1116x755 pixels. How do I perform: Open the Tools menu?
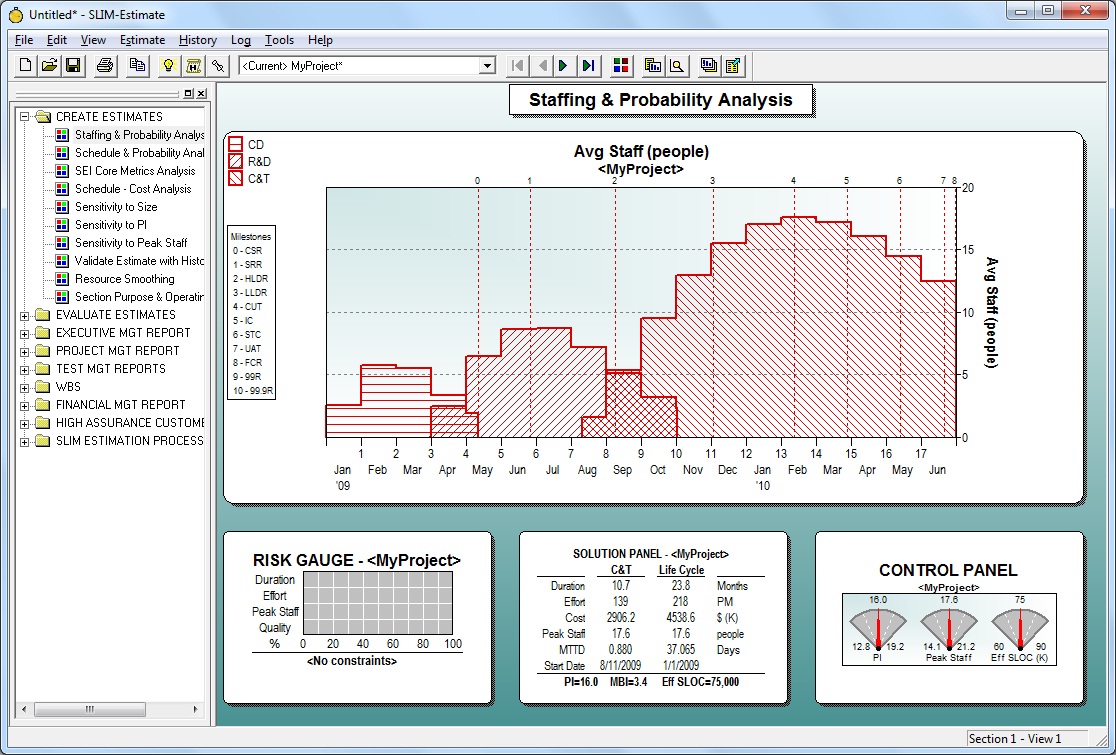pyautogui.click(x=280, y=40)
